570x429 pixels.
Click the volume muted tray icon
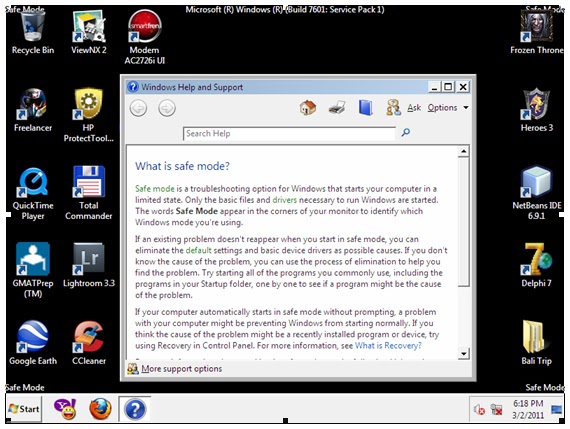pyautogui.click(x=479, y=410)
